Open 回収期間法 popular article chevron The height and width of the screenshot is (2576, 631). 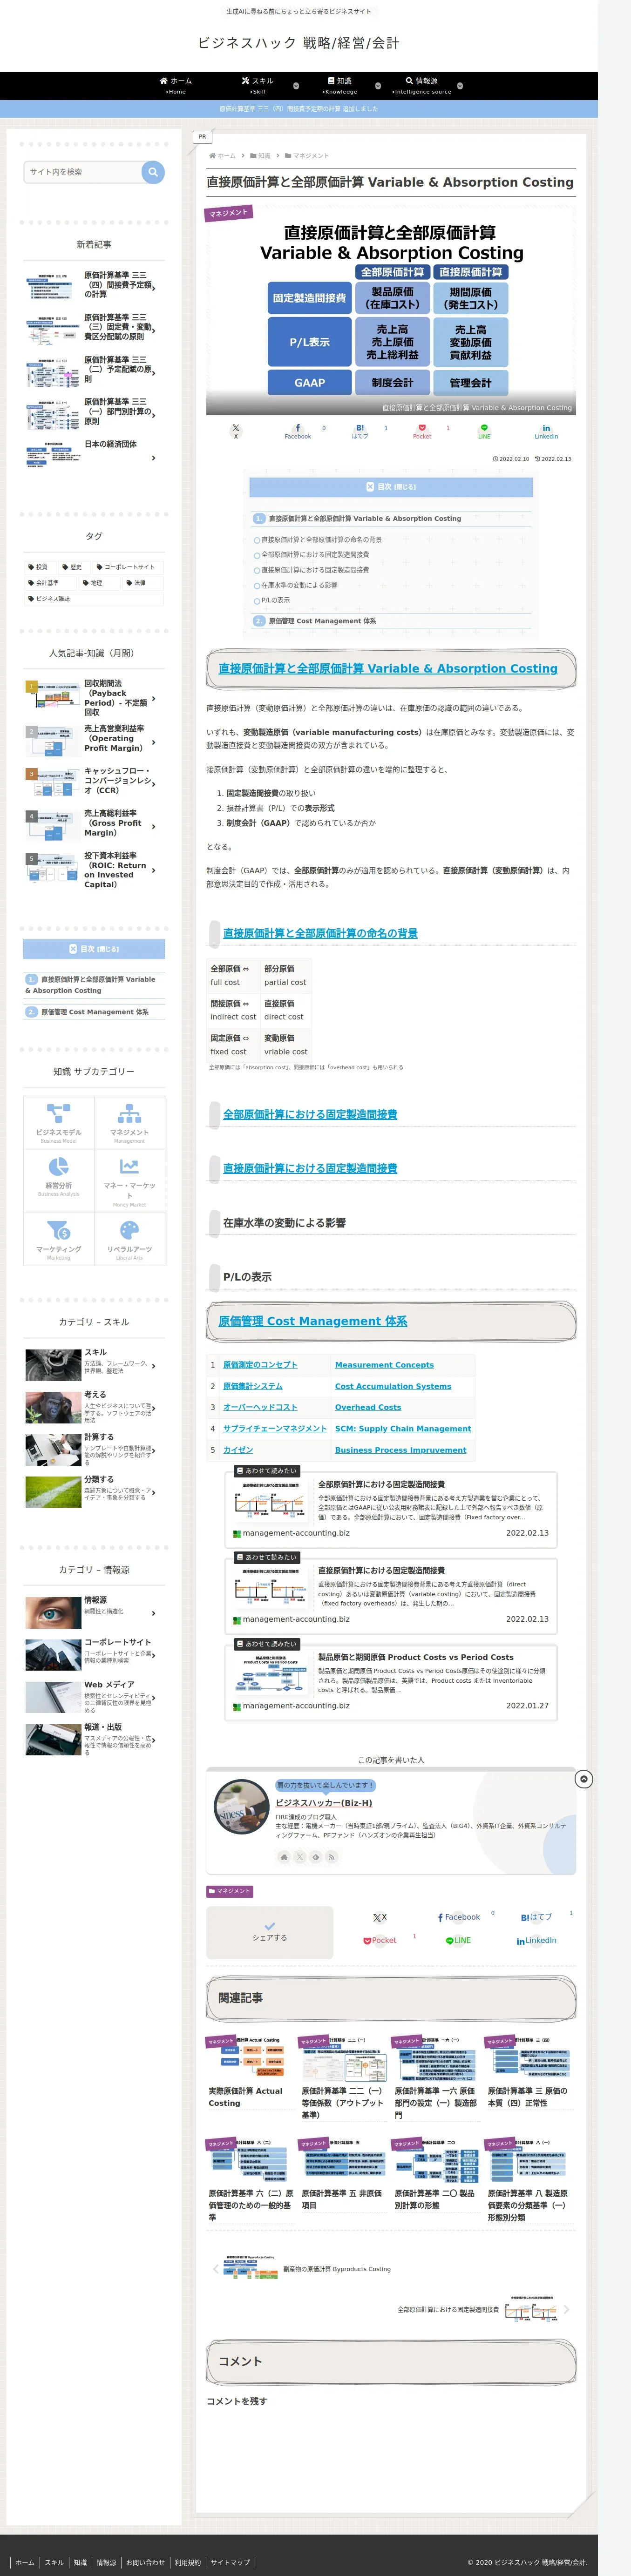153,698
